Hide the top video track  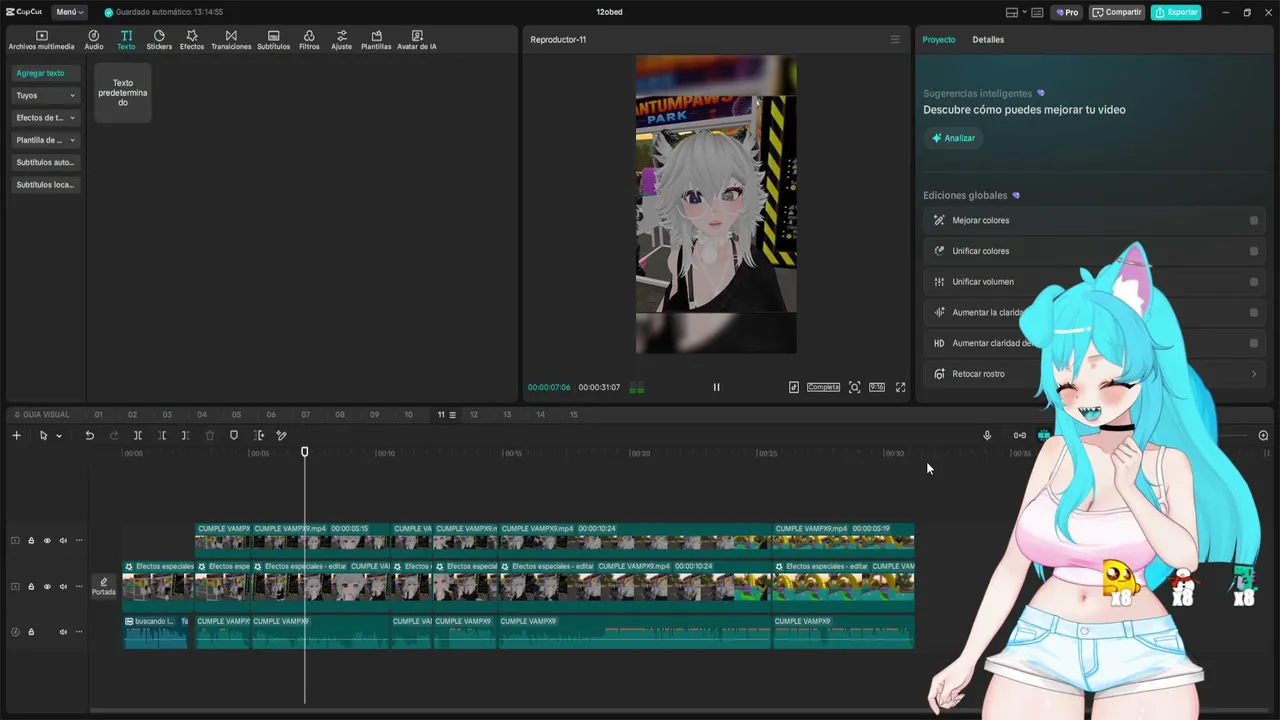point(46,541)
